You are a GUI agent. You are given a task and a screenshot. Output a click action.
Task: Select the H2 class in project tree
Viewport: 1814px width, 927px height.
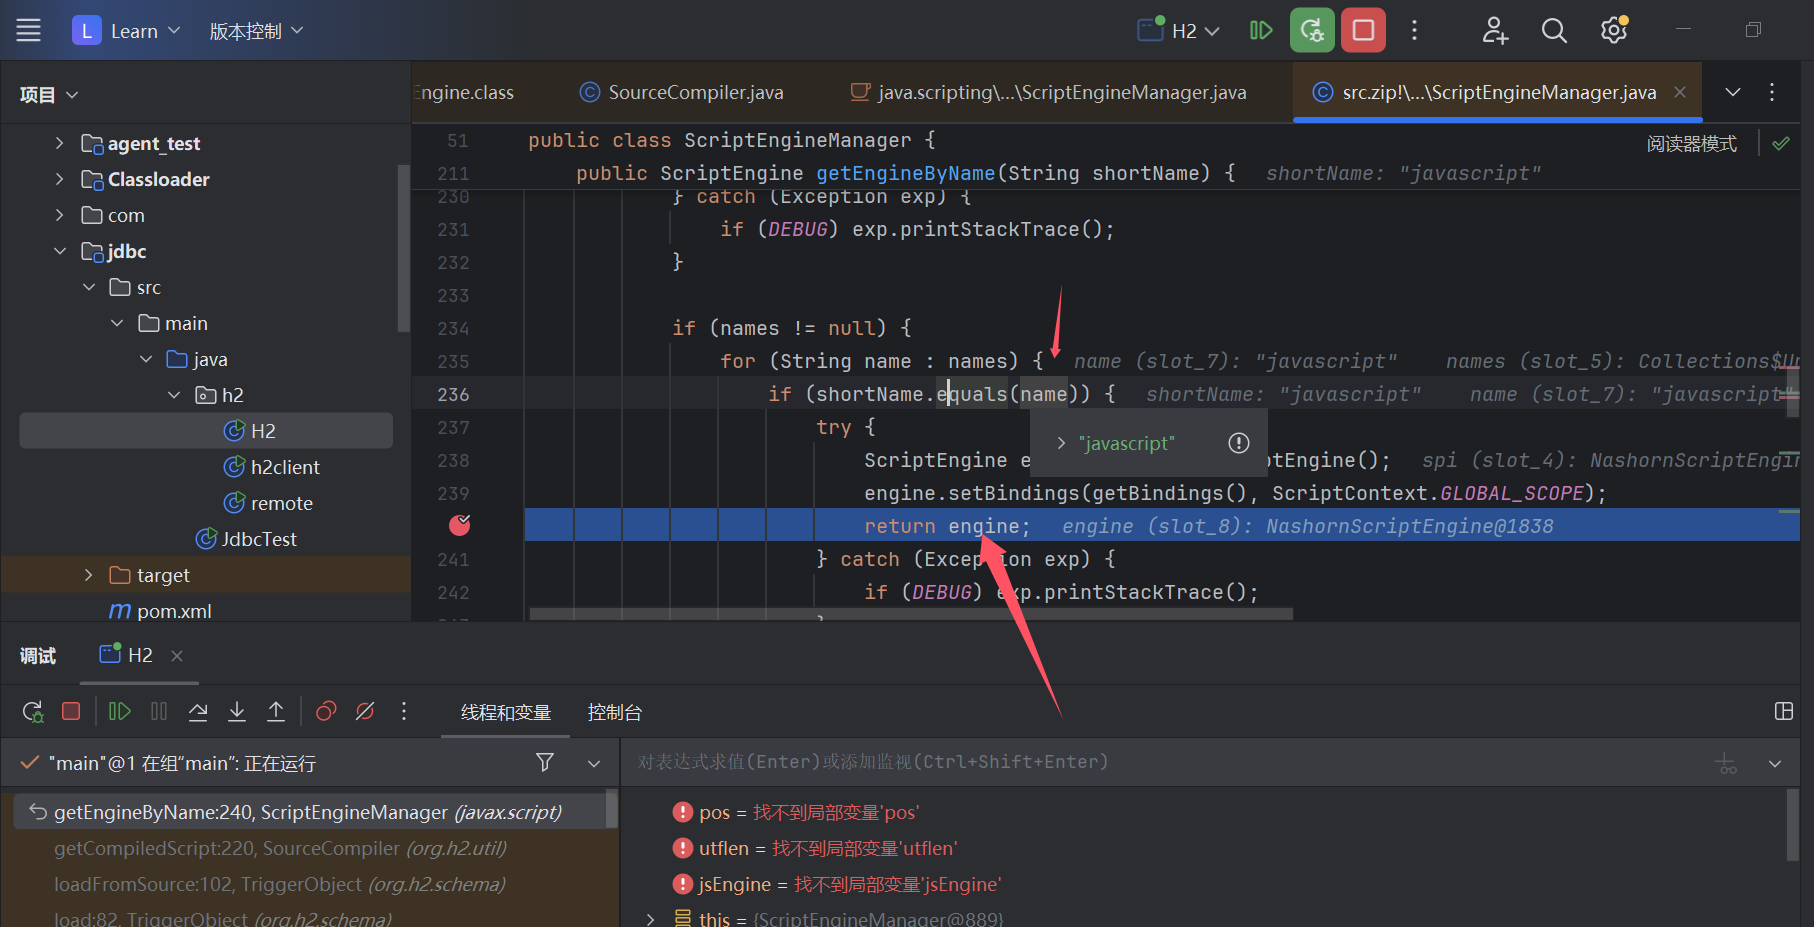(206, 431)
